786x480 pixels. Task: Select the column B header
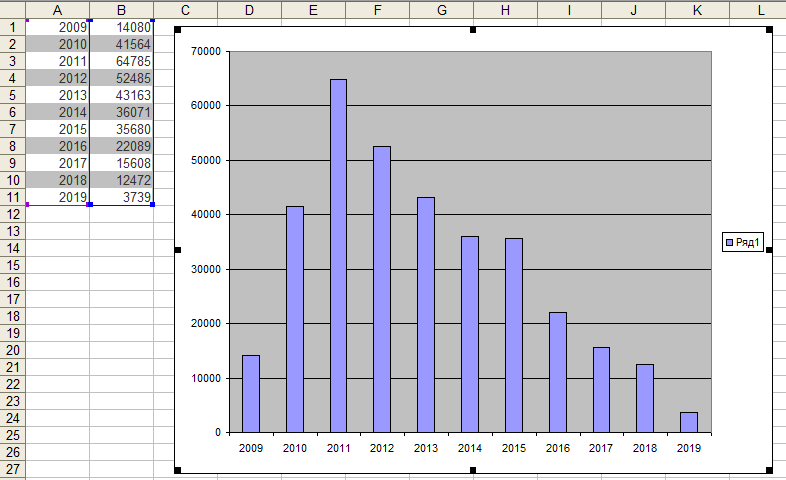[x=121, y=9]
